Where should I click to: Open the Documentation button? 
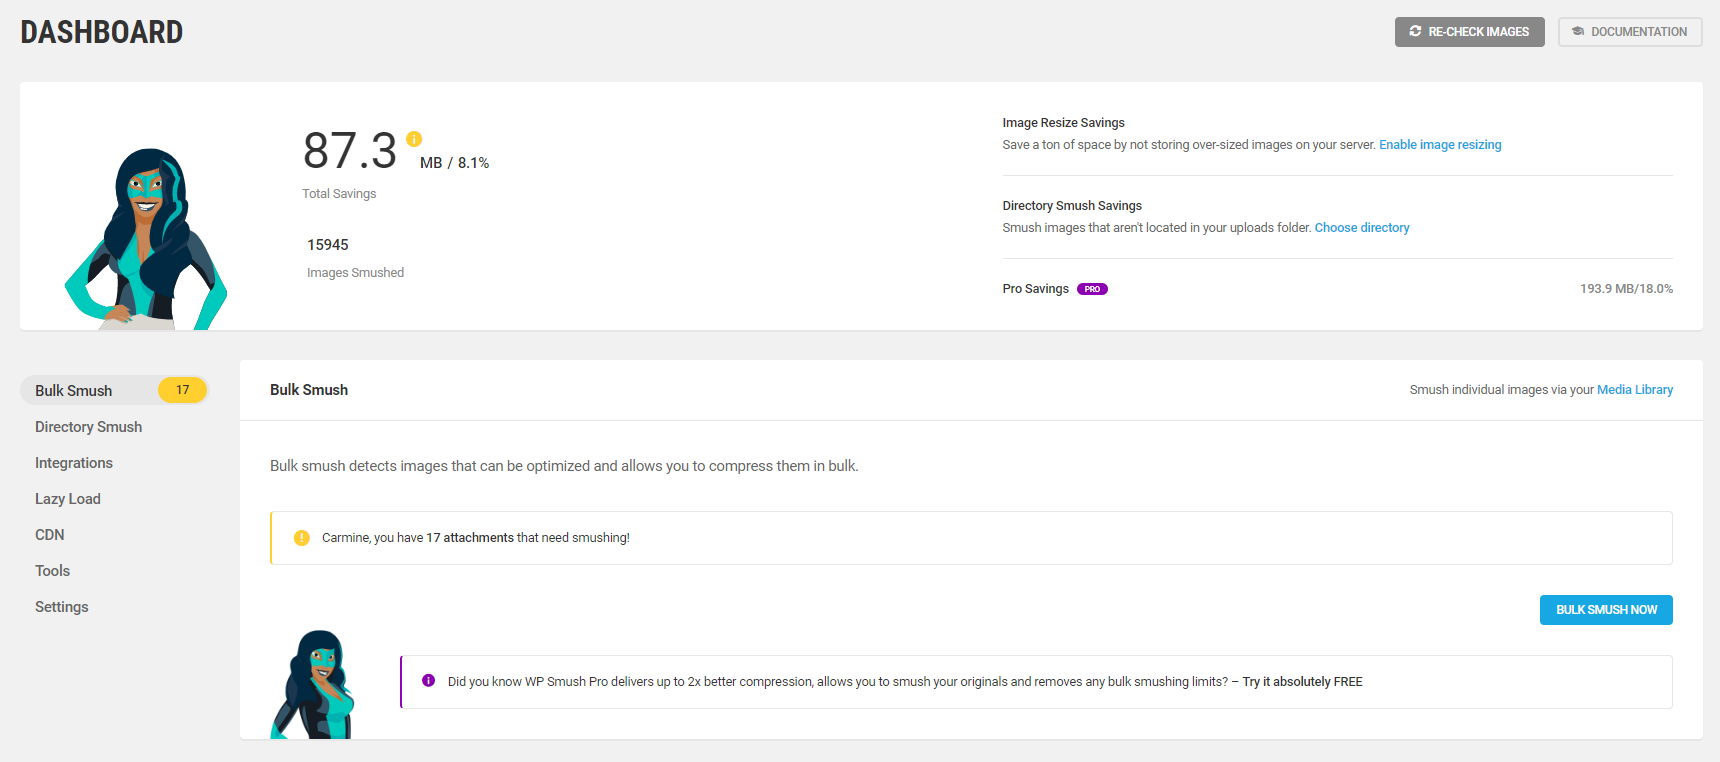click(1630, 32)
